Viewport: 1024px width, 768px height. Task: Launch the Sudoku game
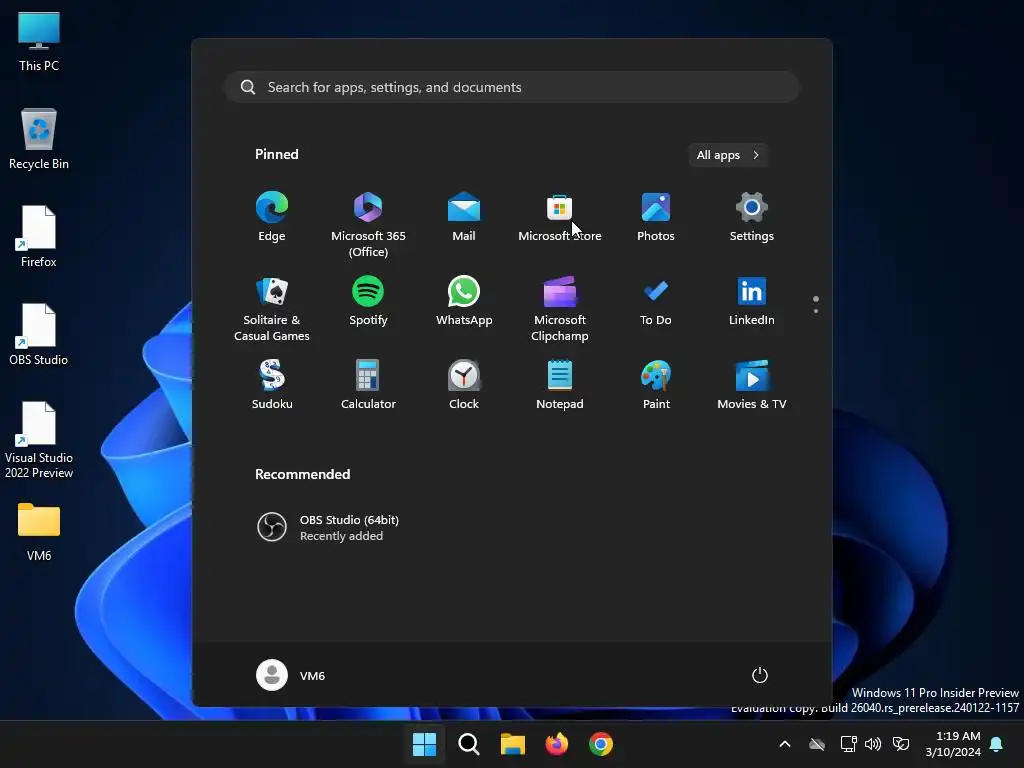(x=272, y=385)
